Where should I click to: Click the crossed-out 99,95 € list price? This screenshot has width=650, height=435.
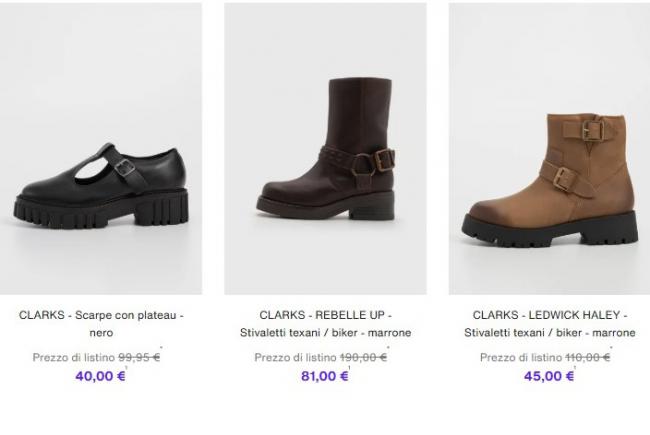pos(139,357)
